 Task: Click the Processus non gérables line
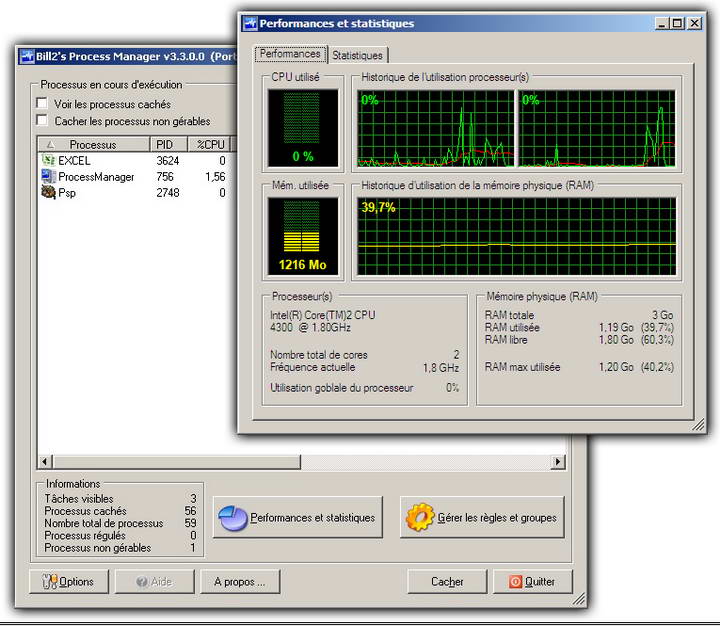[x=120, y=547]
